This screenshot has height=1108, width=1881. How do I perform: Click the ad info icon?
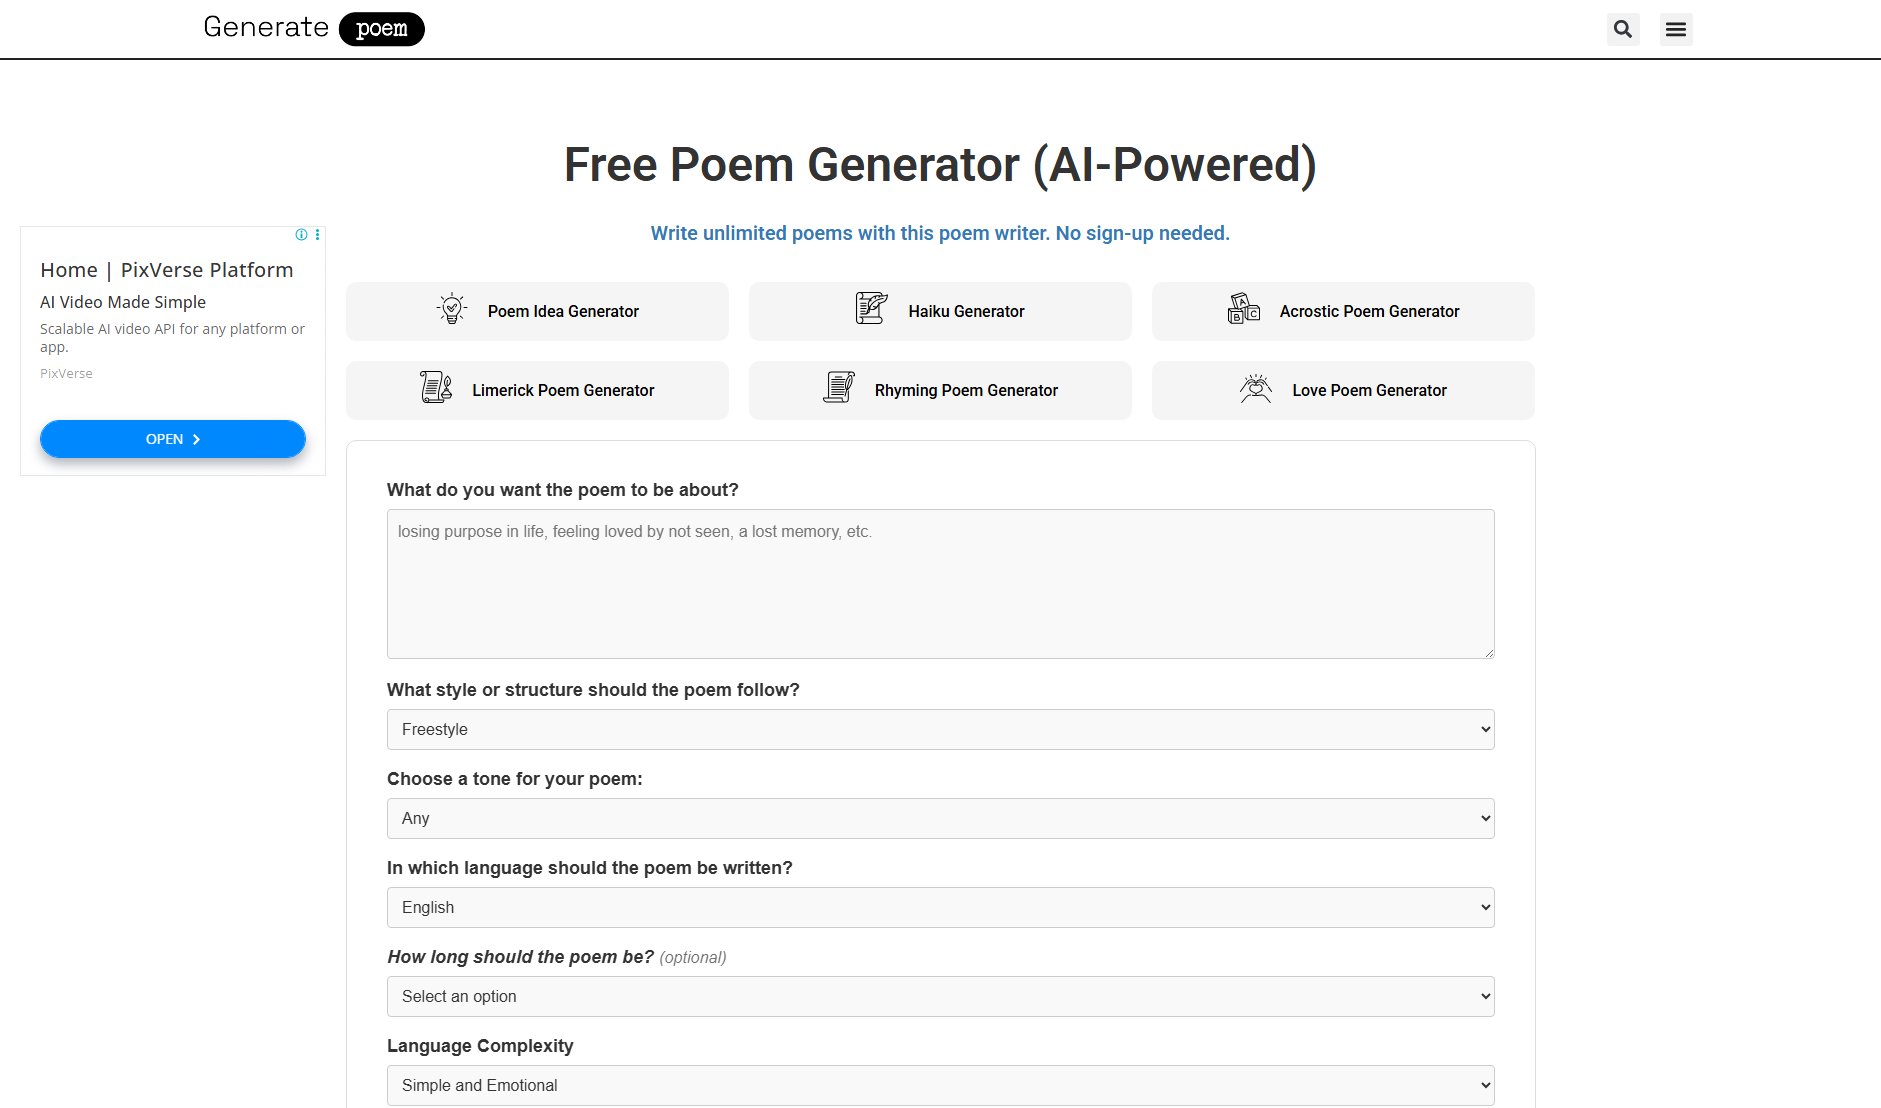click(x=301, y=235)
